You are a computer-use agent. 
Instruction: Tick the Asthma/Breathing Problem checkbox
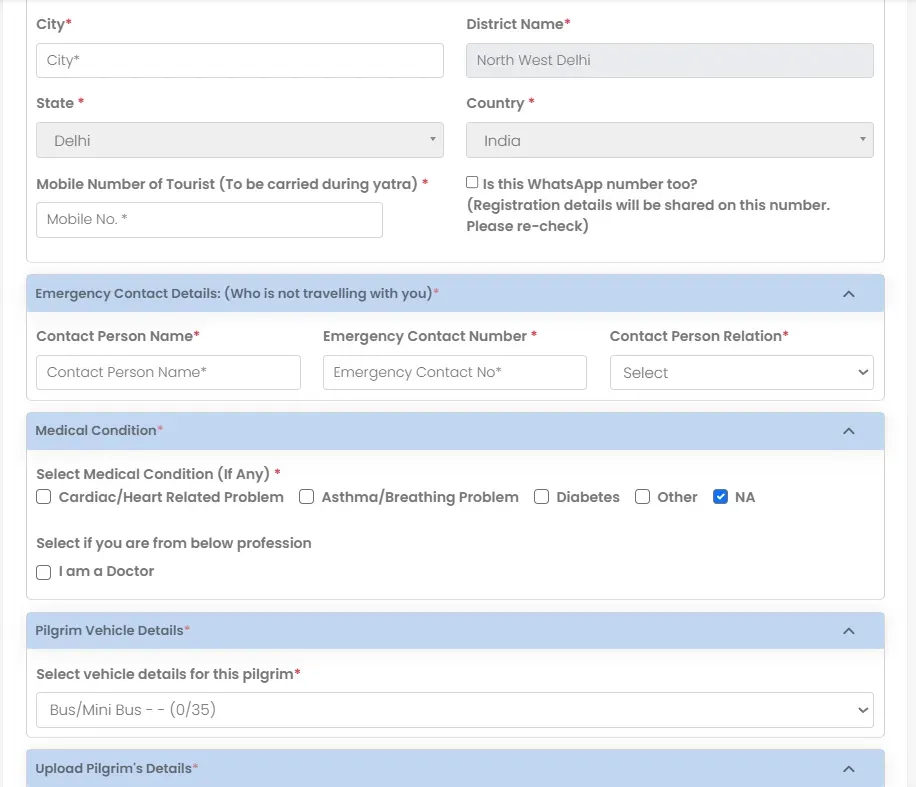[x=307, y=497]
